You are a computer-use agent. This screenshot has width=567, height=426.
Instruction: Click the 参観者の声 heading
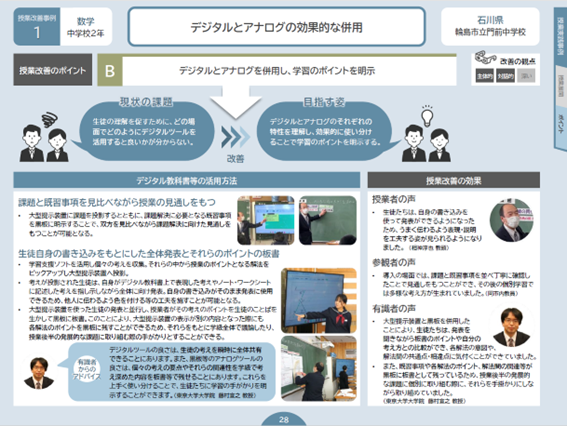point(394,262)
